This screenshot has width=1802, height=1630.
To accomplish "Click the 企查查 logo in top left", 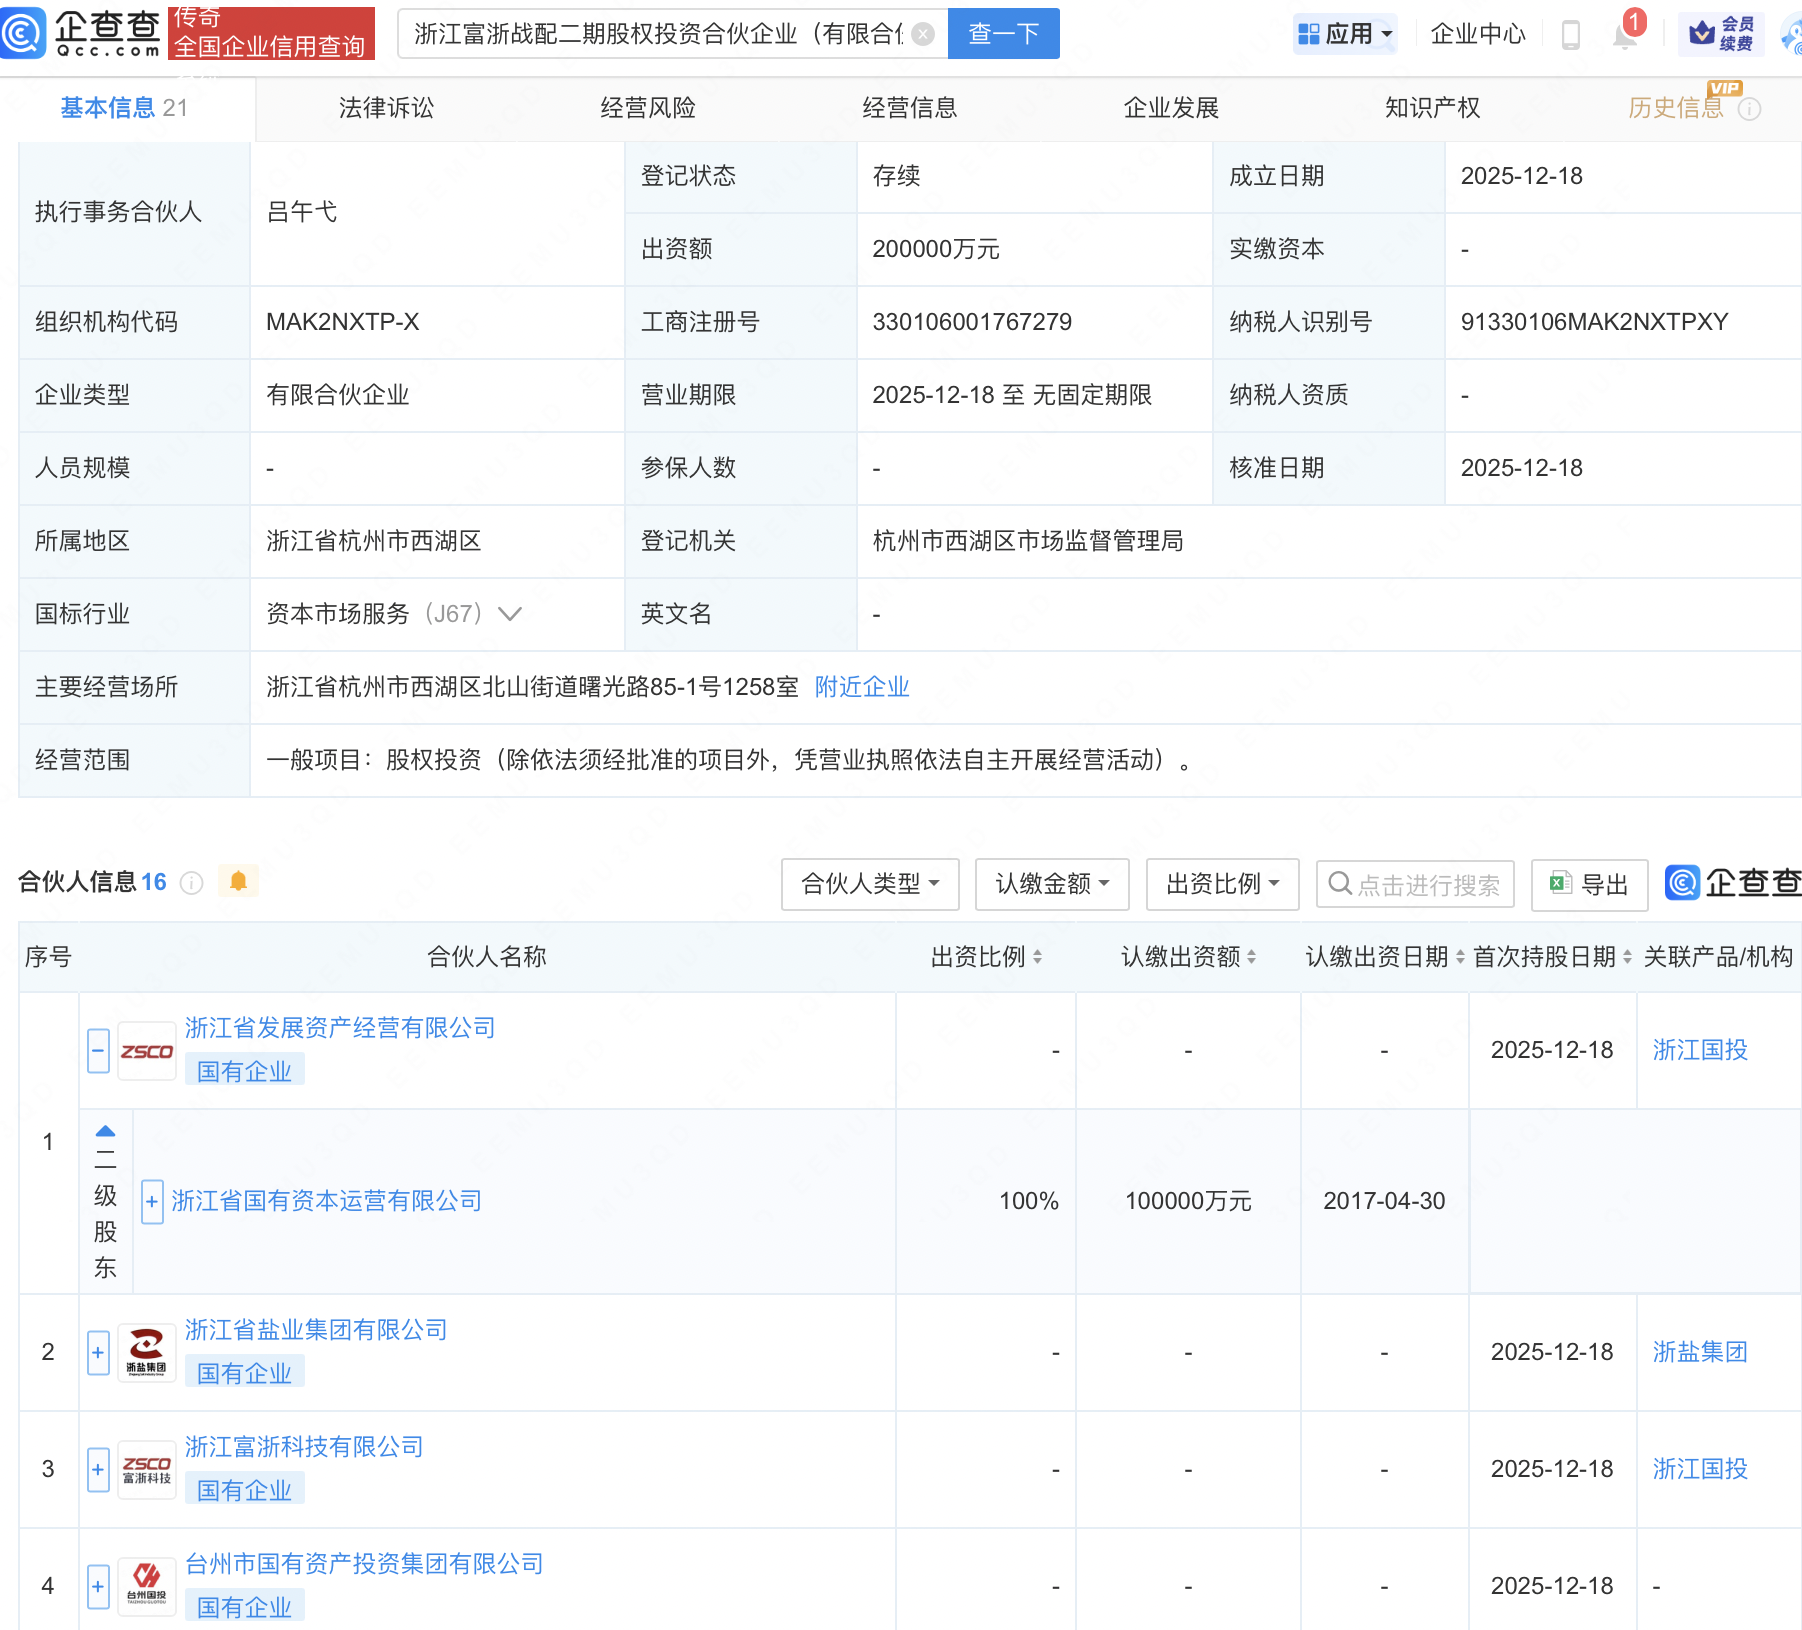I will click(x=85, y=33).
